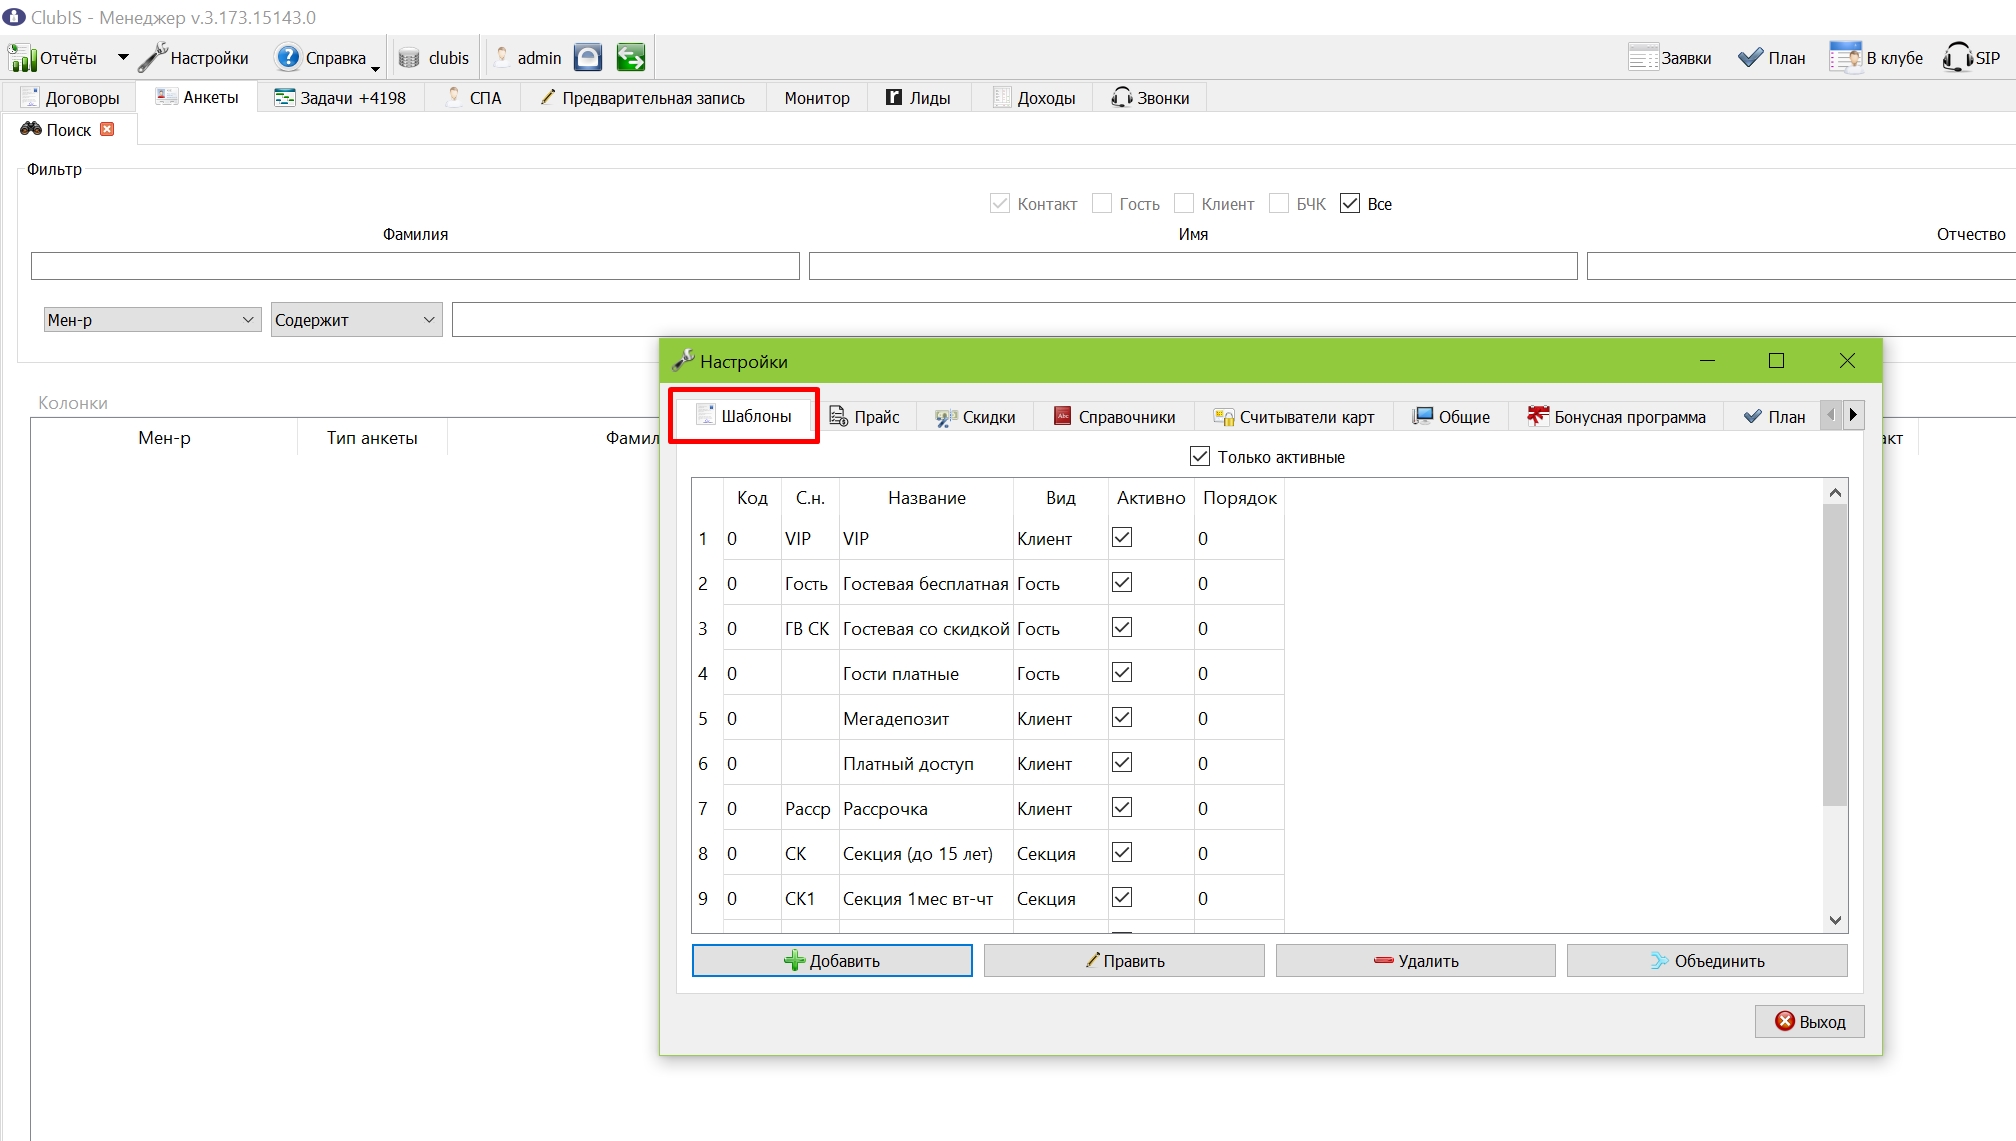Expand the arrow next to Отчёты
2016x1141 pixels.
(123, 58)
